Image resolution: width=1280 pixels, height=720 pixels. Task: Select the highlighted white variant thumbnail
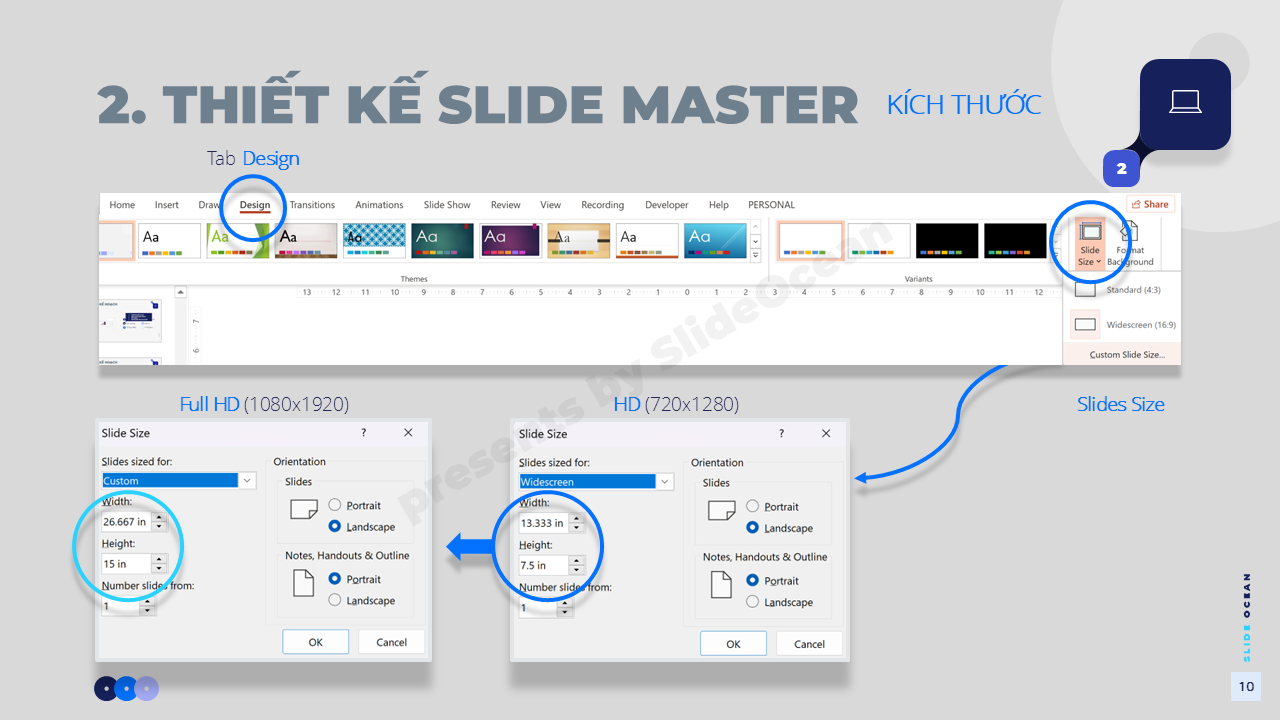pos(810,241)
